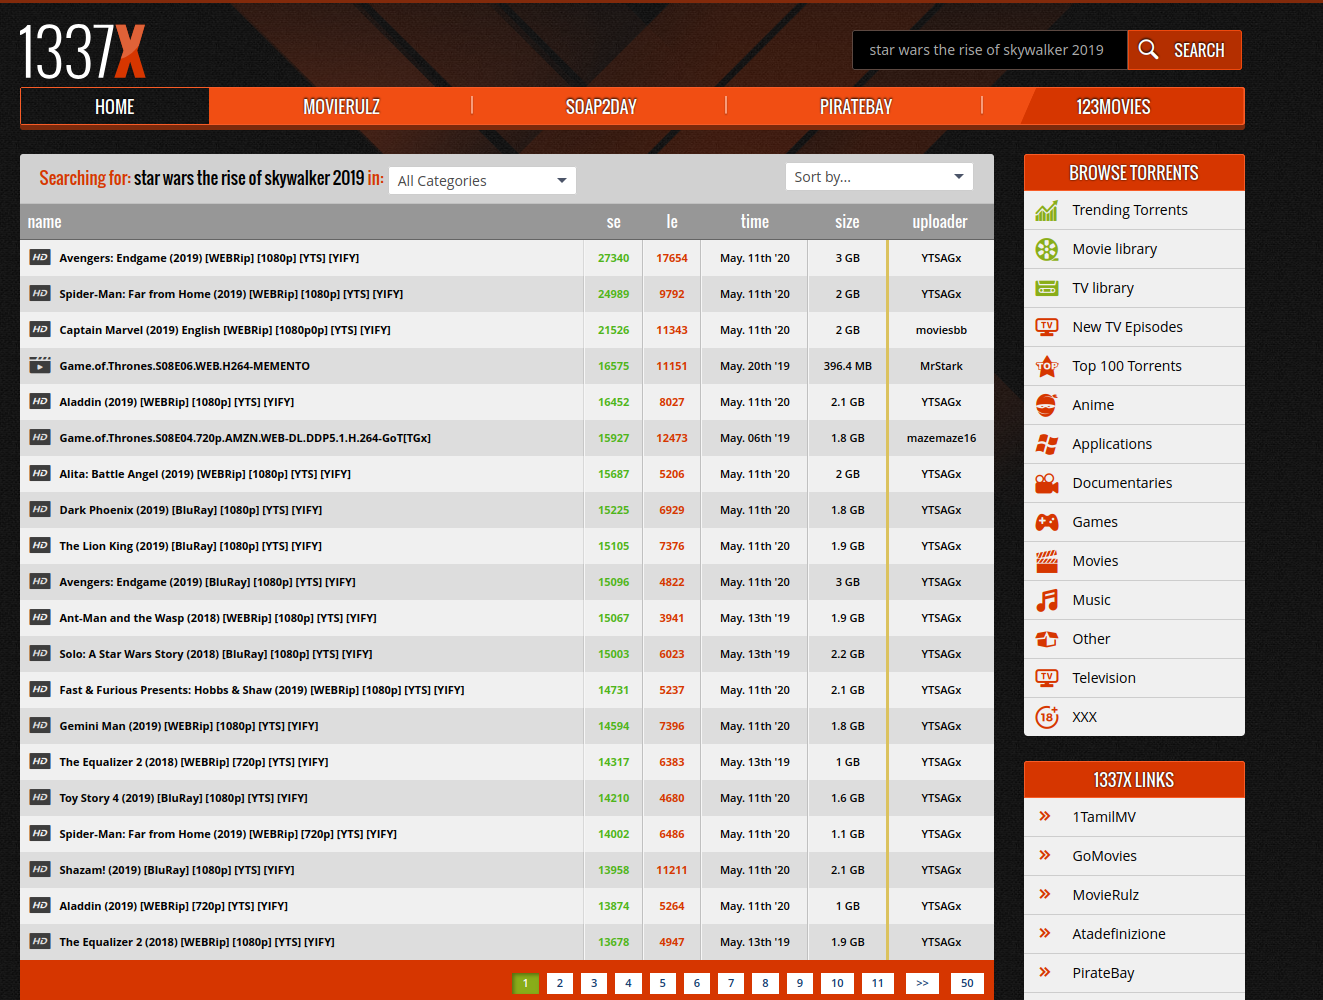Image resolution: width=1323 pixels, height=1000 pixels.
Task: Click the Movies clapperboard icon
Action: coord(1047,561)
